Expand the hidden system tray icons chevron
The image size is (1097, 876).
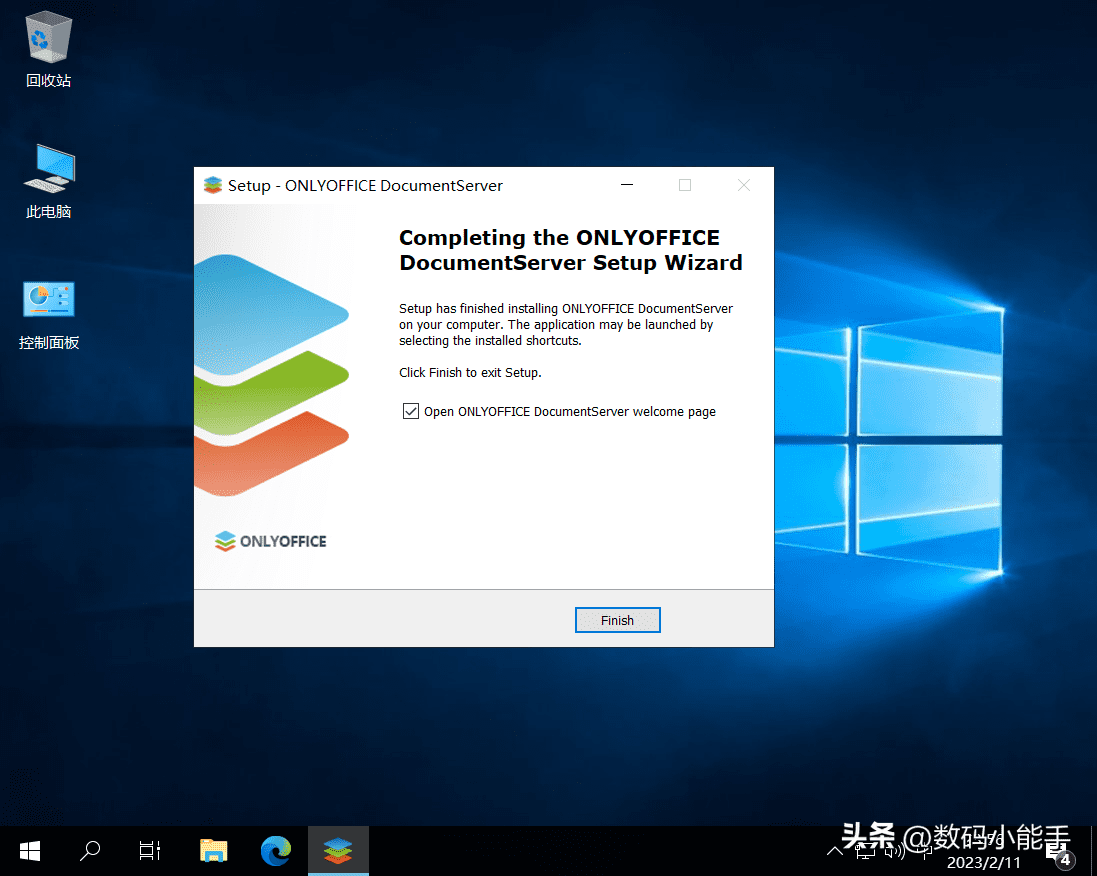click(x=835, y=851)
